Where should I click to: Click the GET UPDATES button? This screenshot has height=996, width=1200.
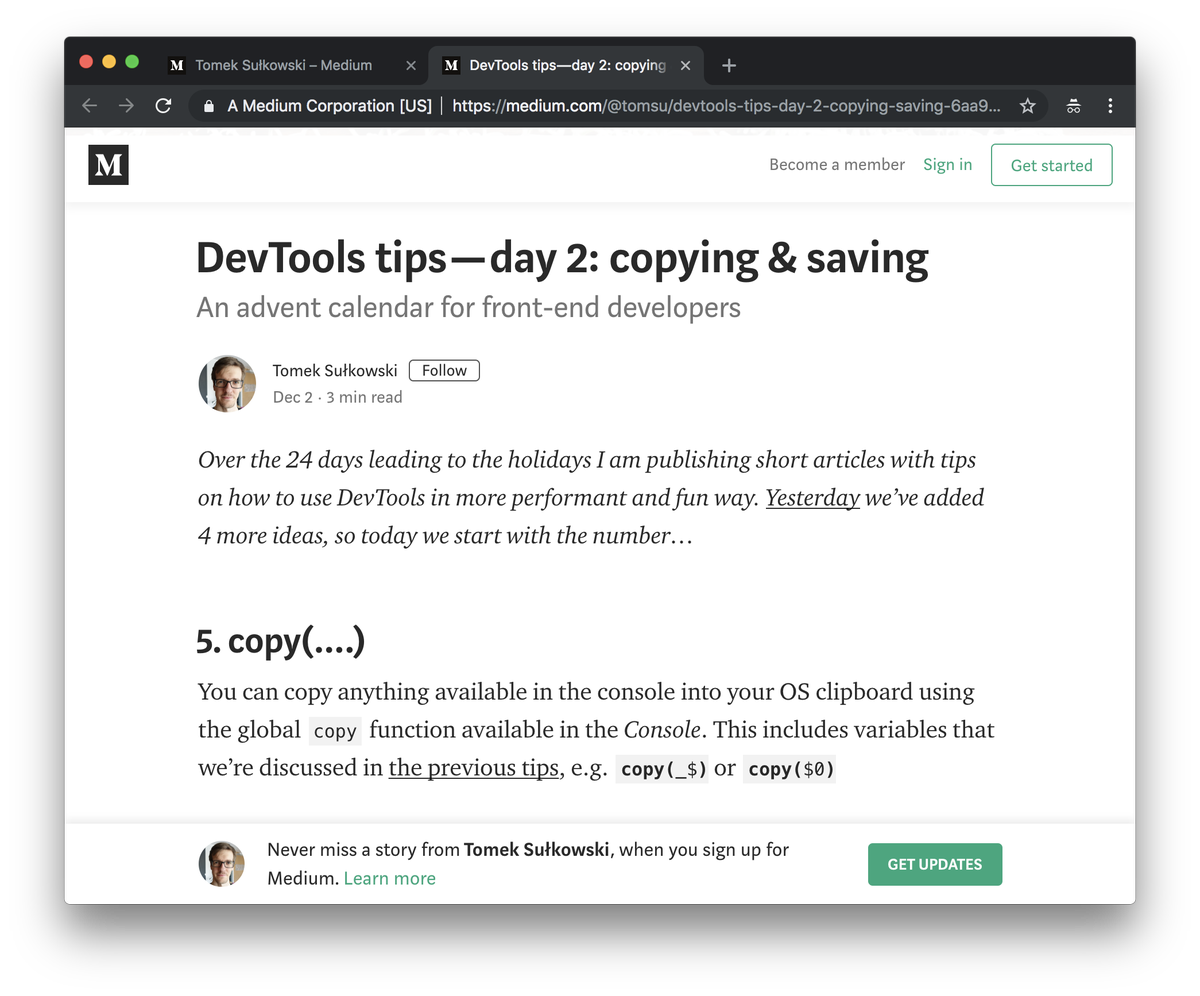(x=935, y=864)
